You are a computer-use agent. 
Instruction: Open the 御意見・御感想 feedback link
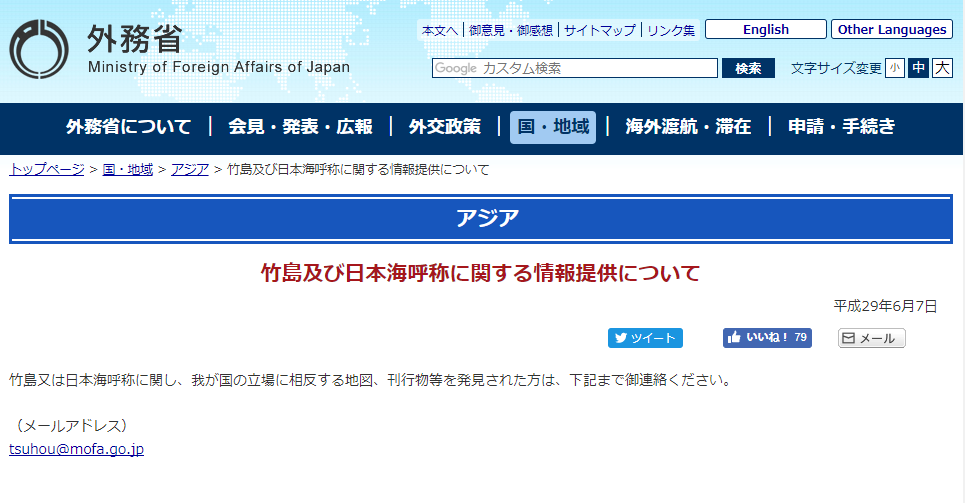pos(510,30)
